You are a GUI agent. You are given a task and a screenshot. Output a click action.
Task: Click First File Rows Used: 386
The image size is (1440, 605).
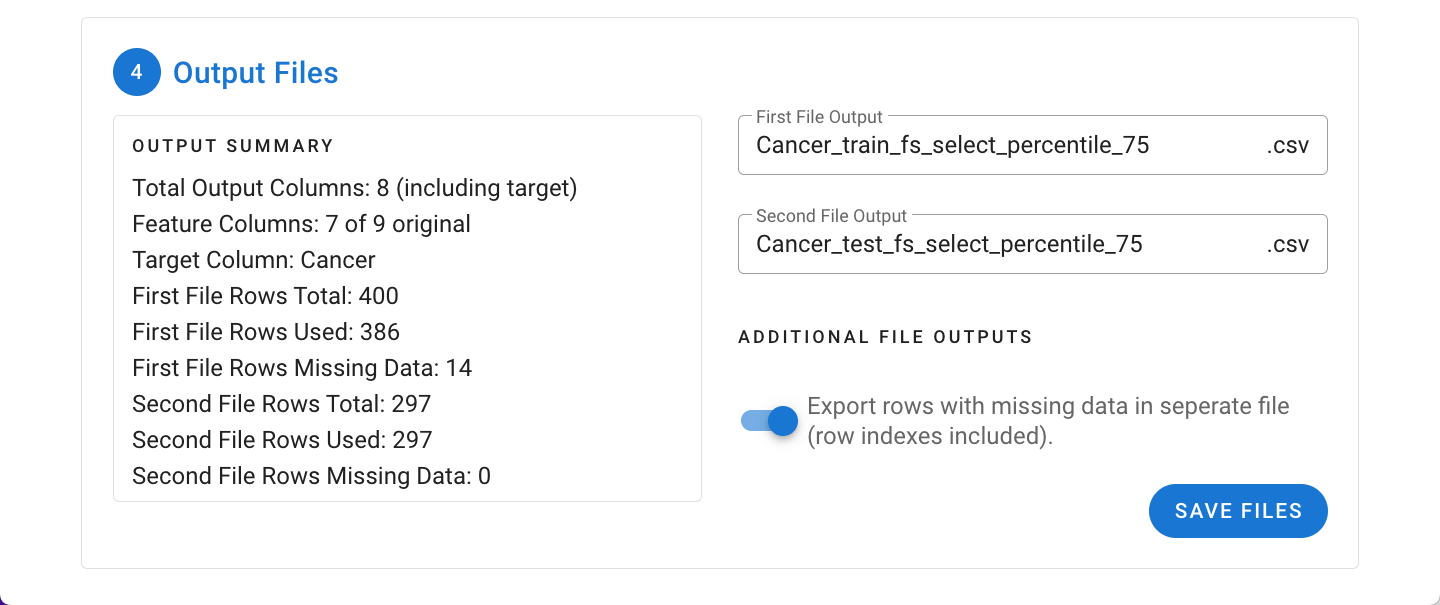266,332
